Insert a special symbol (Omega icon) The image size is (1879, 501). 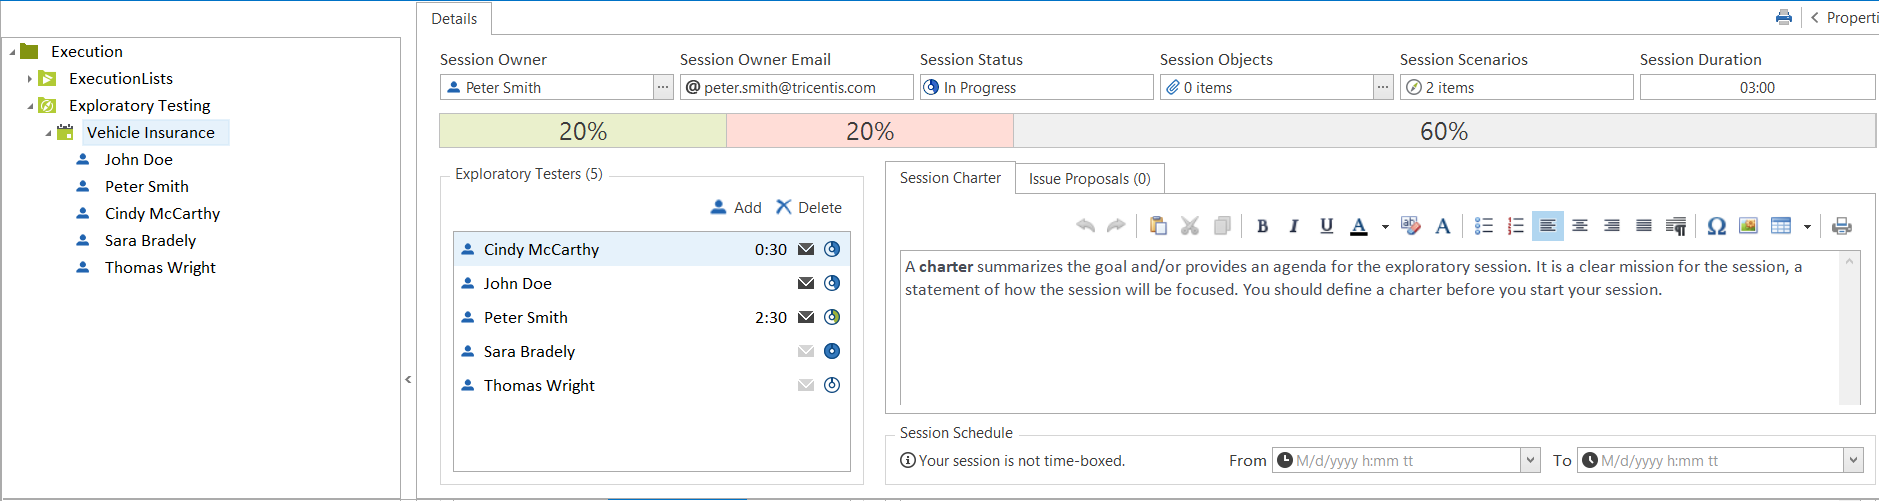(1716, 226)
